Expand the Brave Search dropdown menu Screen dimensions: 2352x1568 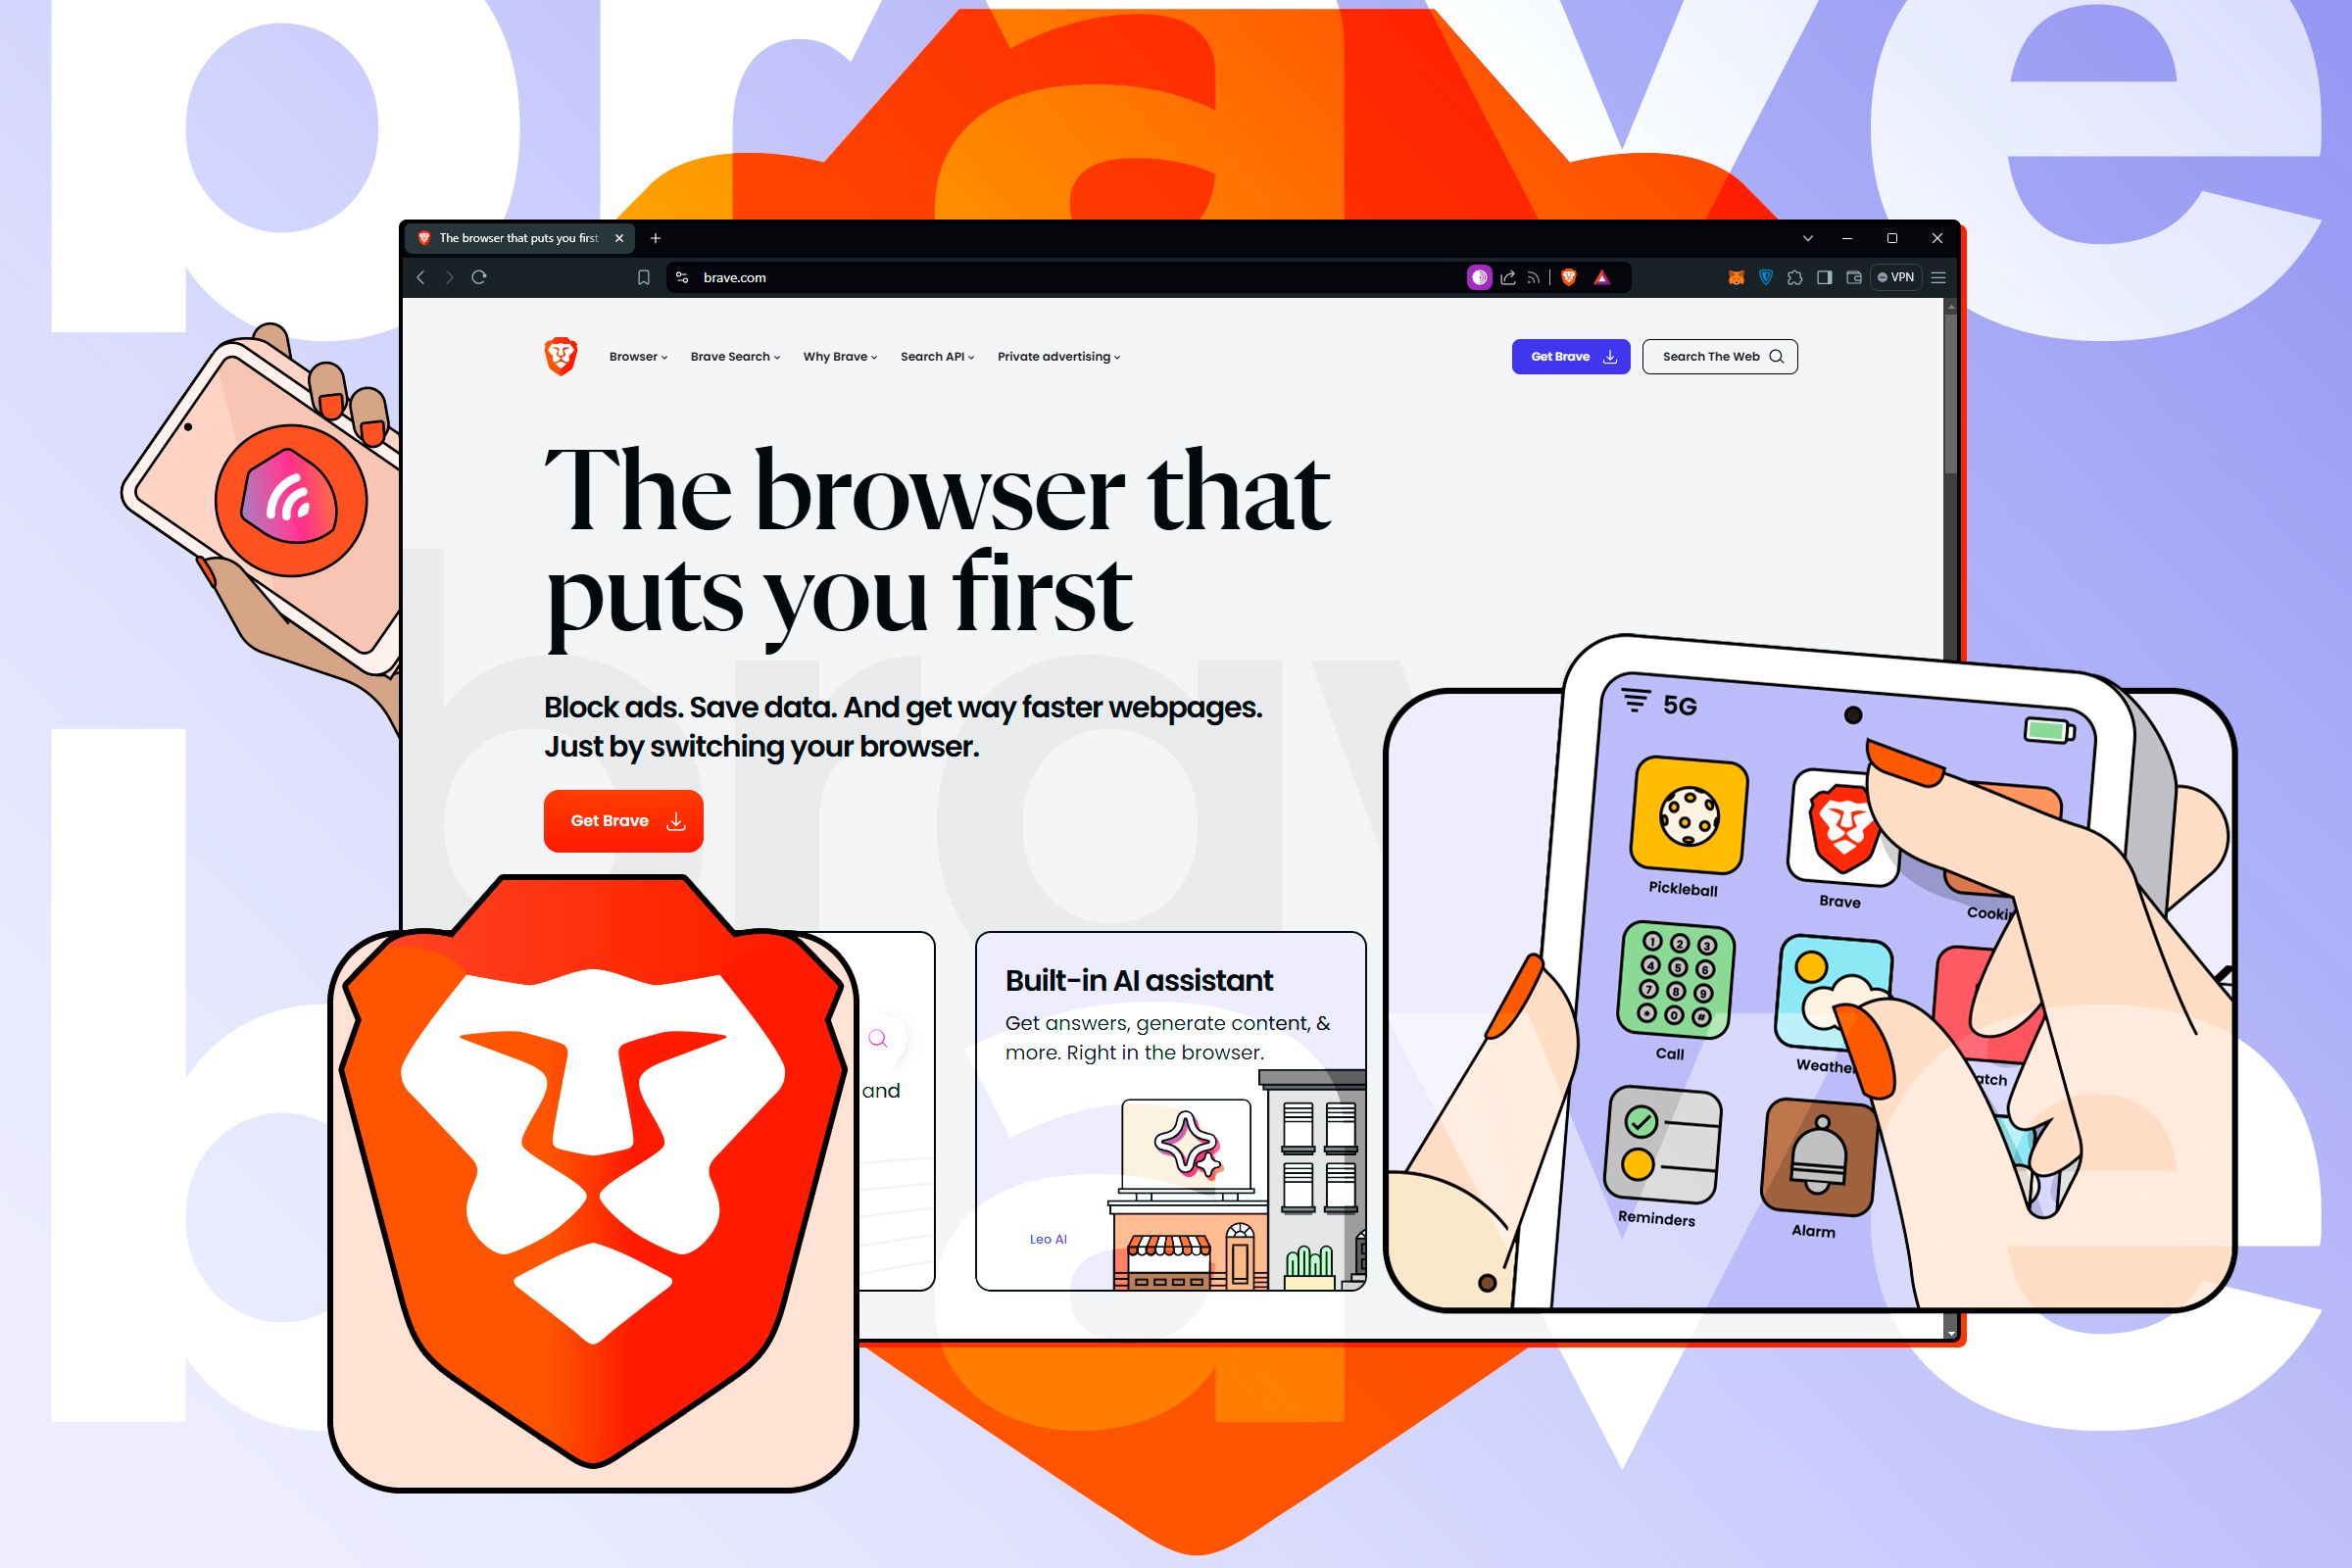click(x=737, y=357)
